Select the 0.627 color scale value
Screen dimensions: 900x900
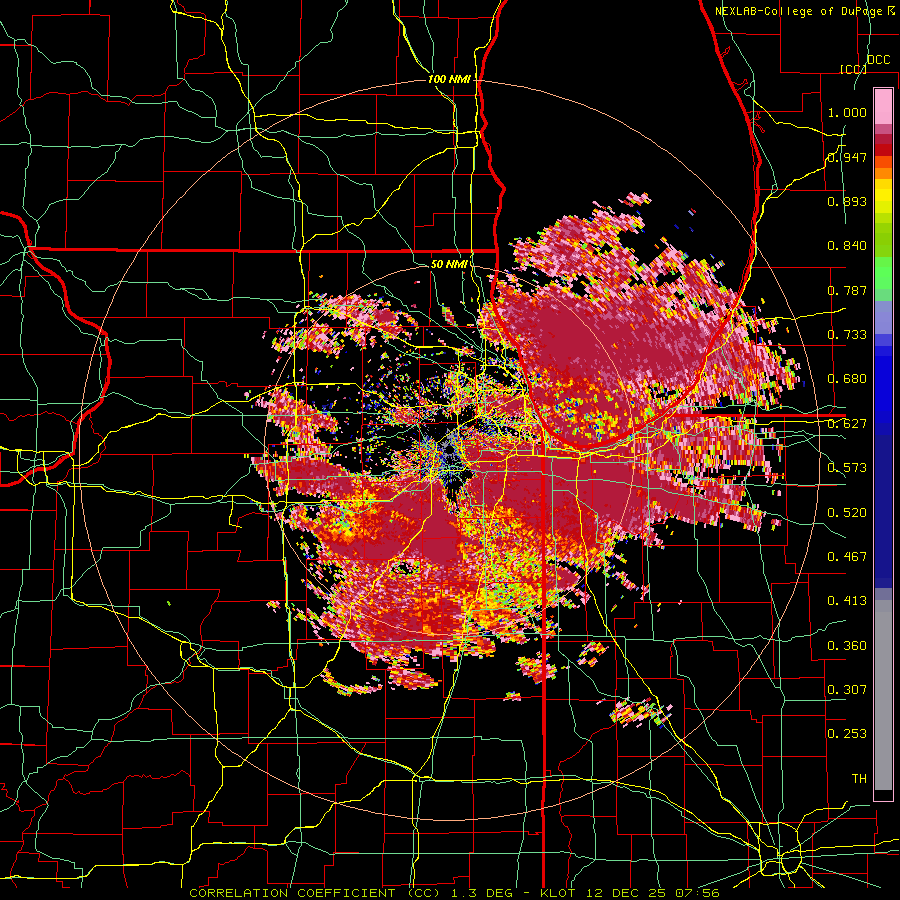pos(847,424)
